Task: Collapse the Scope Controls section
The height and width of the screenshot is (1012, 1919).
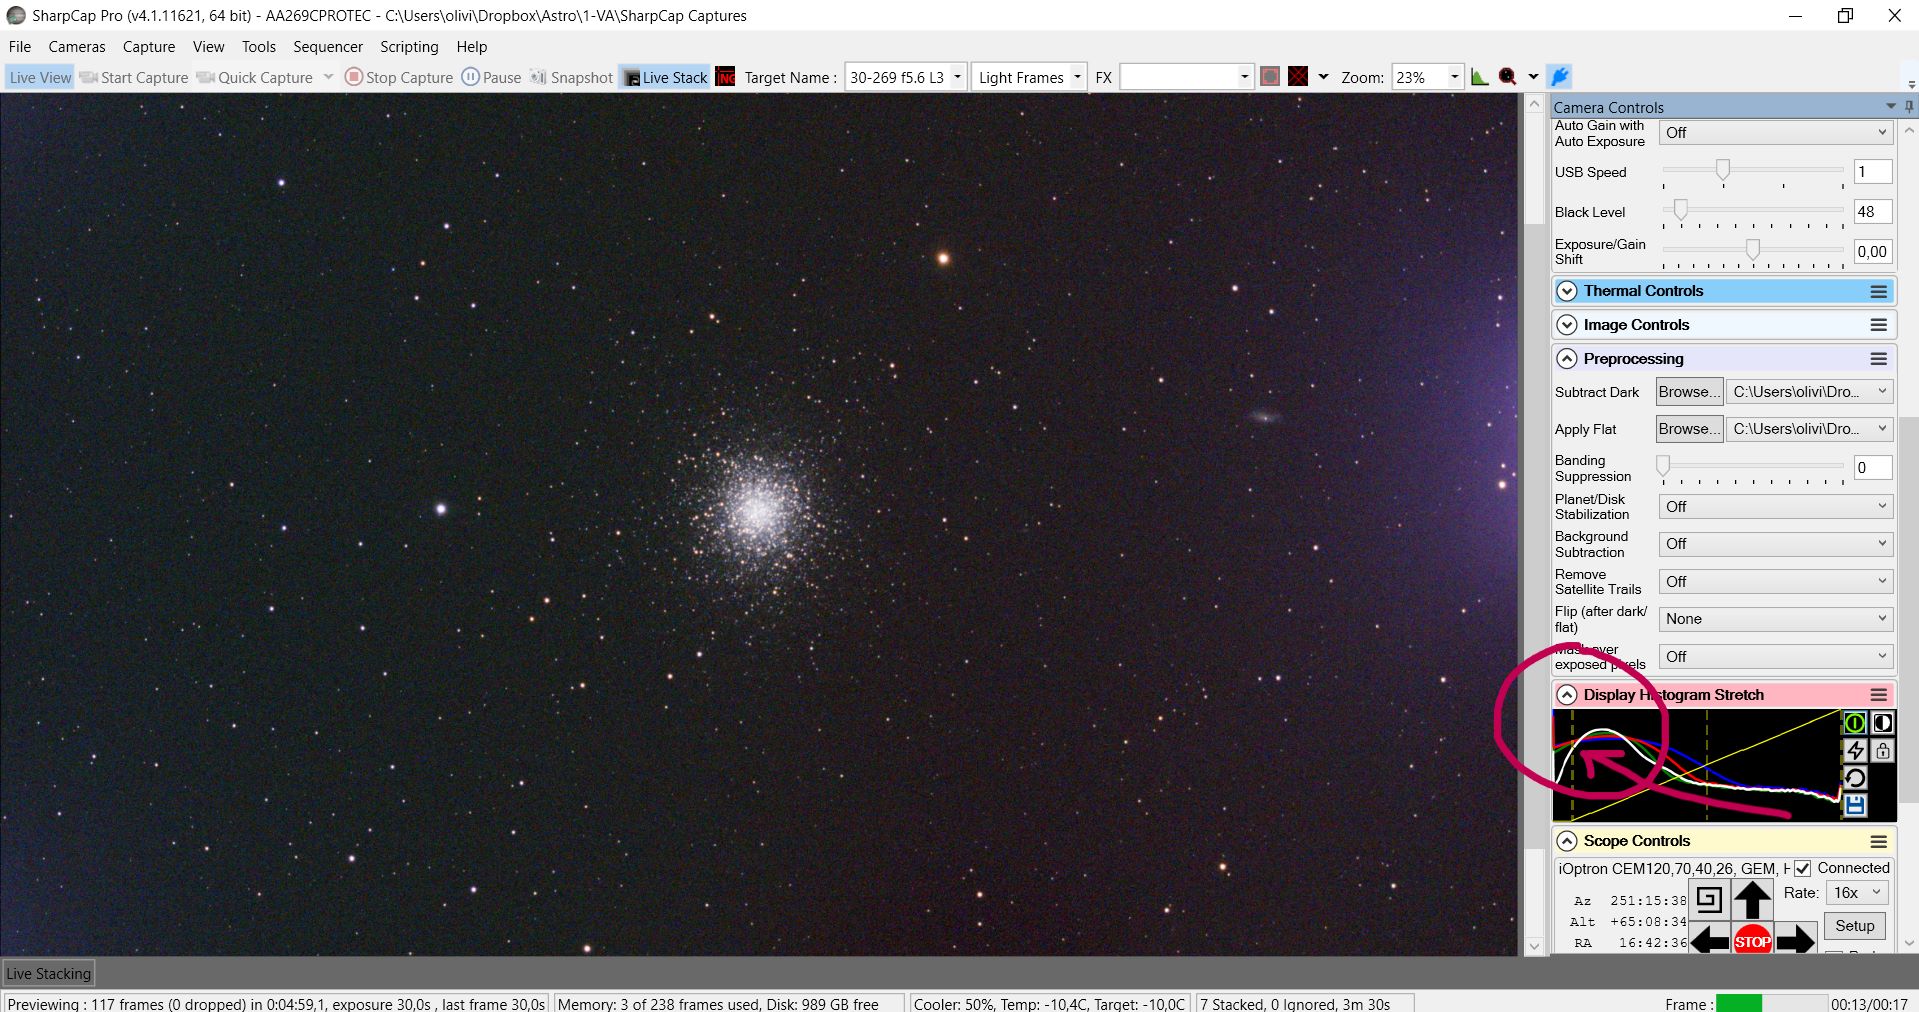Action: (1567, 841)
